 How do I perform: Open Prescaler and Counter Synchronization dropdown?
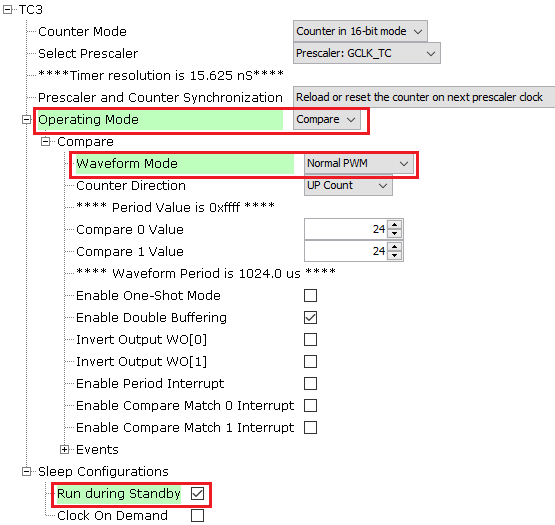tap(424, 97)
